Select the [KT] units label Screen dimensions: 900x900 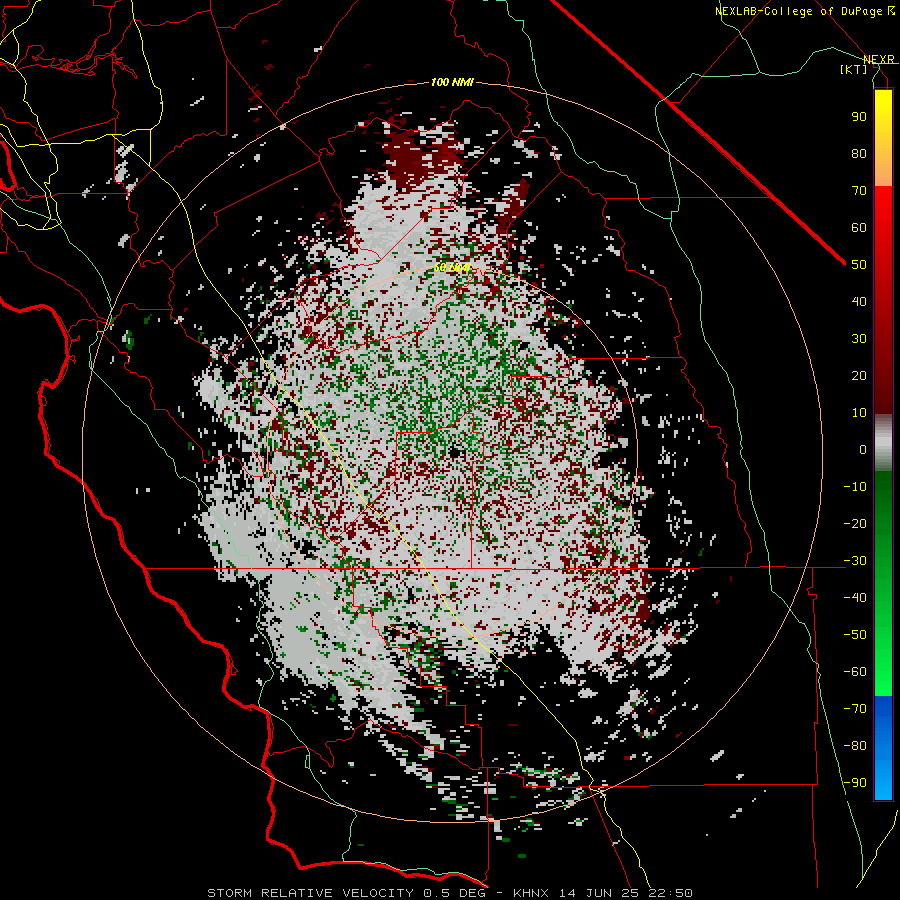854,69
